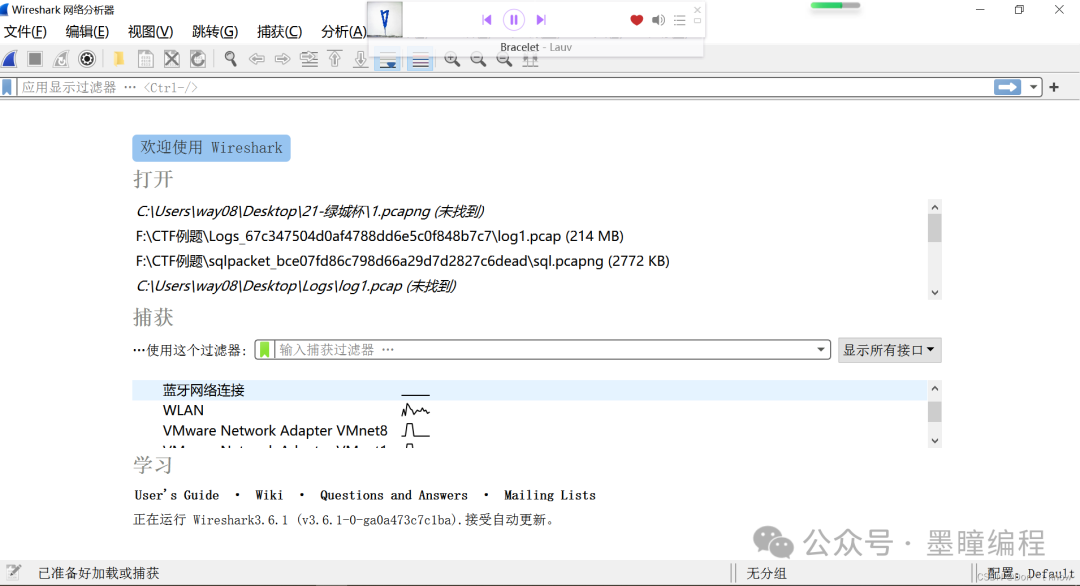This screenshot has height=586, width=1080.
Task: Mute the music player volume
Action: (658, 20)
